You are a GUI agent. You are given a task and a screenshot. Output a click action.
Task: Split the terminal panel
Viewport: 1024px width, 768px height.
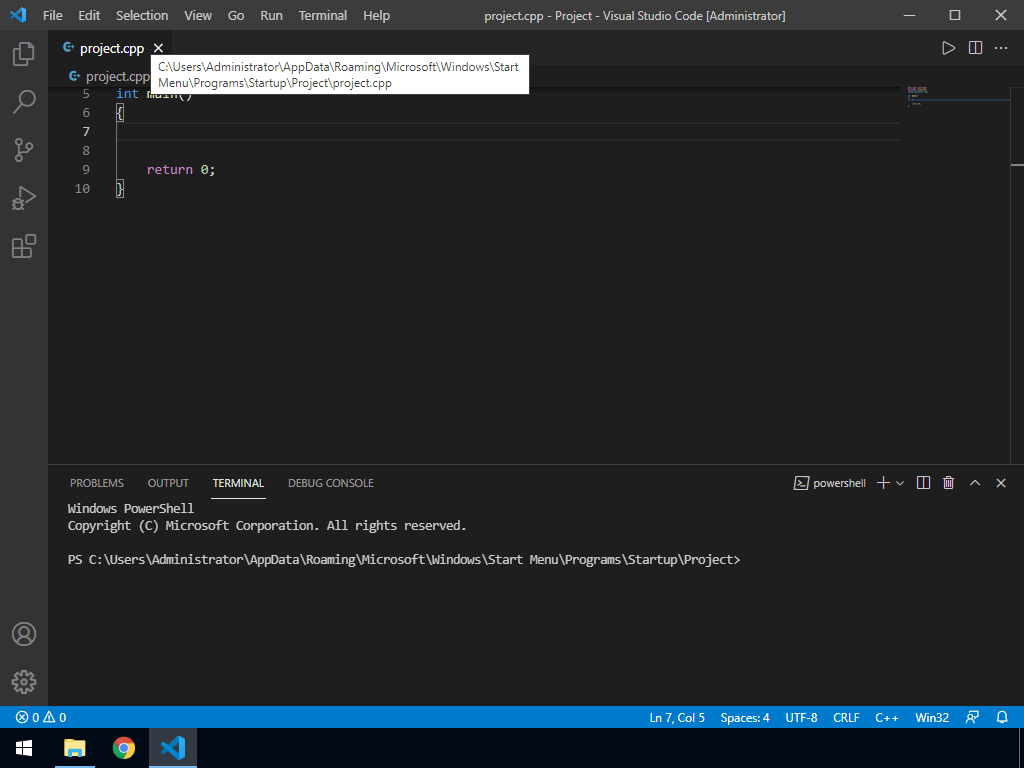[923, 483]
